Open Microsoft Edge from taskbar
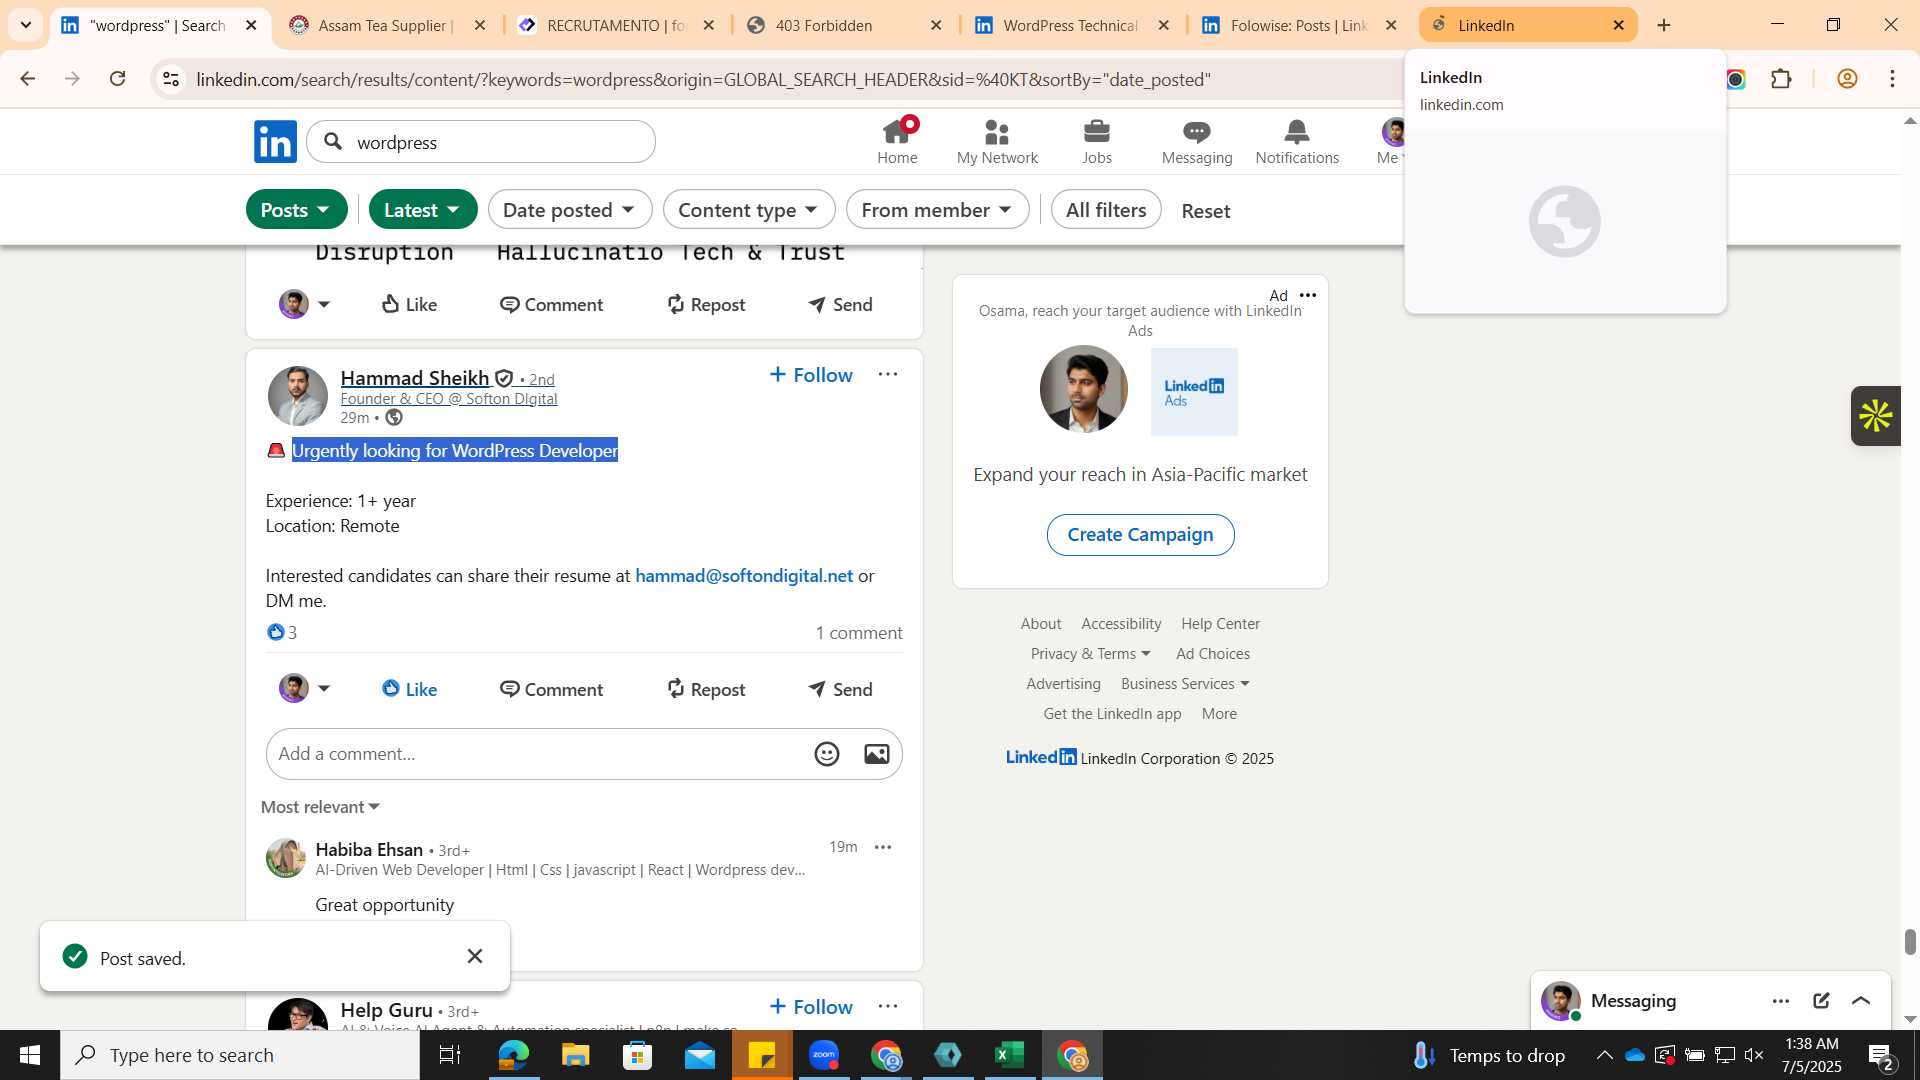The width and height of the screenshot is (1920, 1080). (513, 1055)
